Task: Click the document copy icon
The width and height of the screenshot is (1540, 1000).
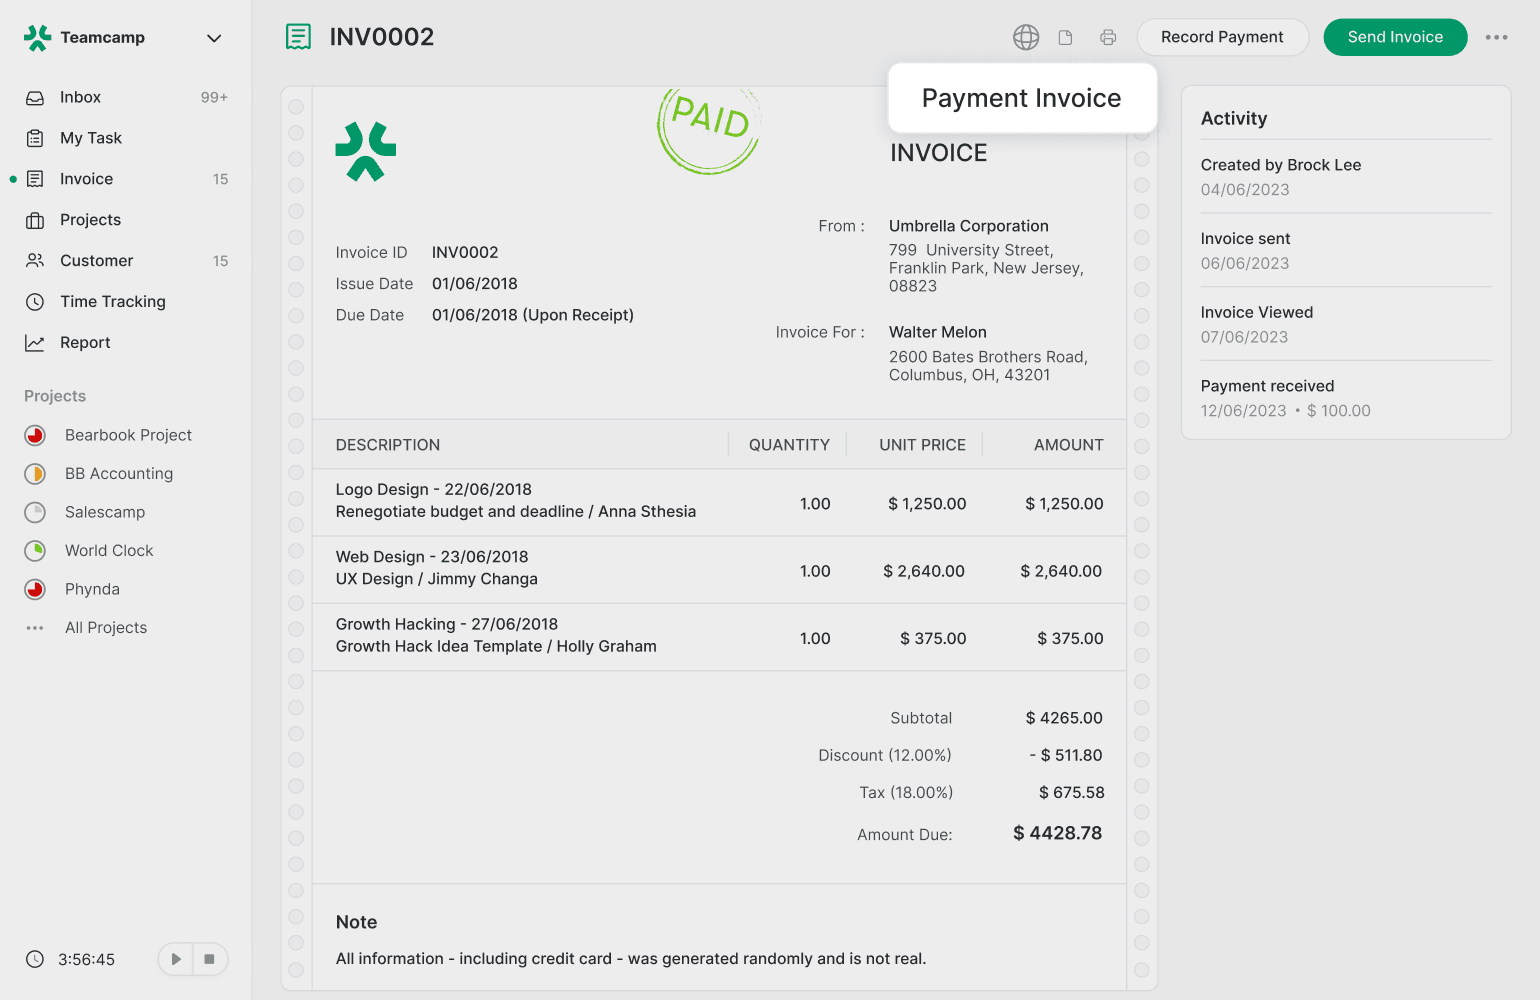Action: point(1066,37)
